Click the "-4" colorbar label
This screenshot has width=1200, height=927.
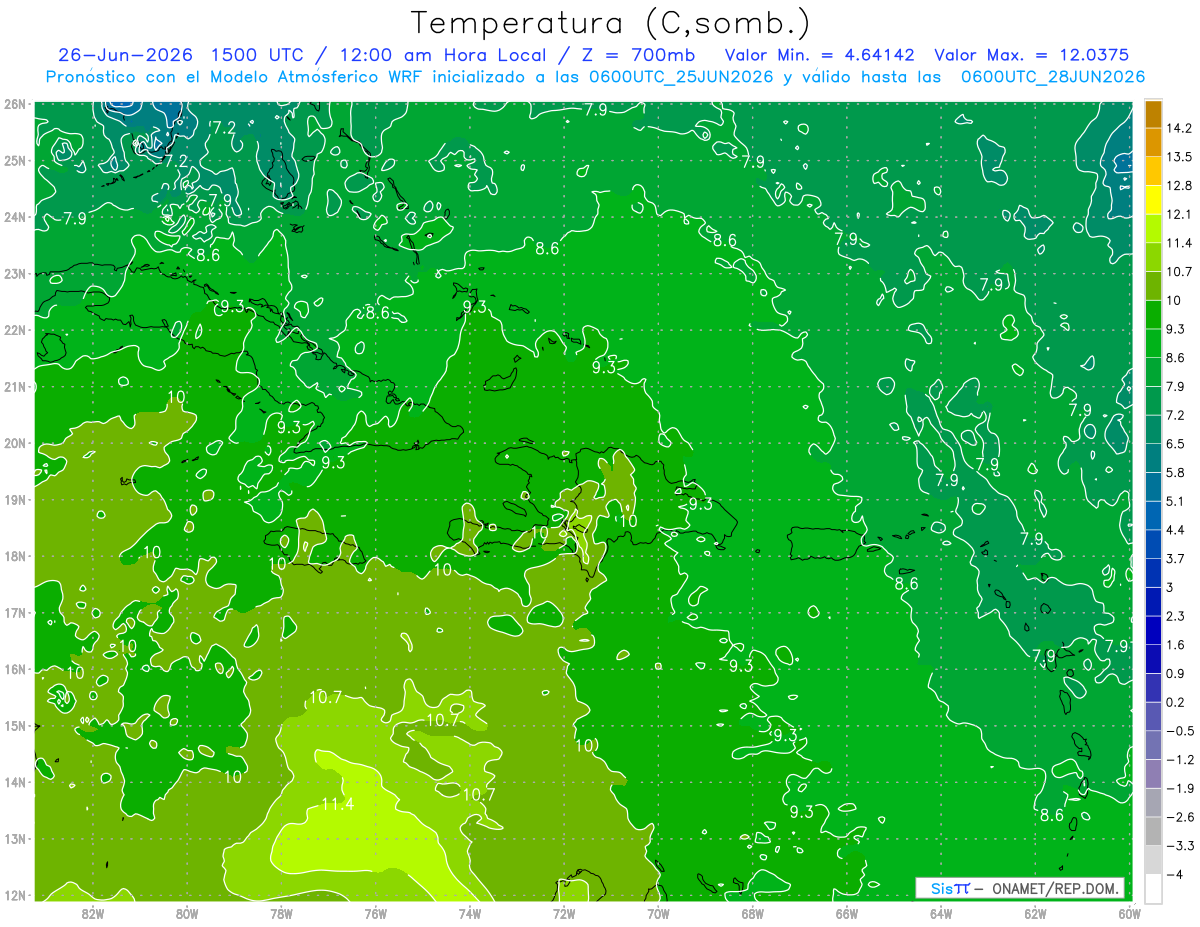tap(1173, 874)
